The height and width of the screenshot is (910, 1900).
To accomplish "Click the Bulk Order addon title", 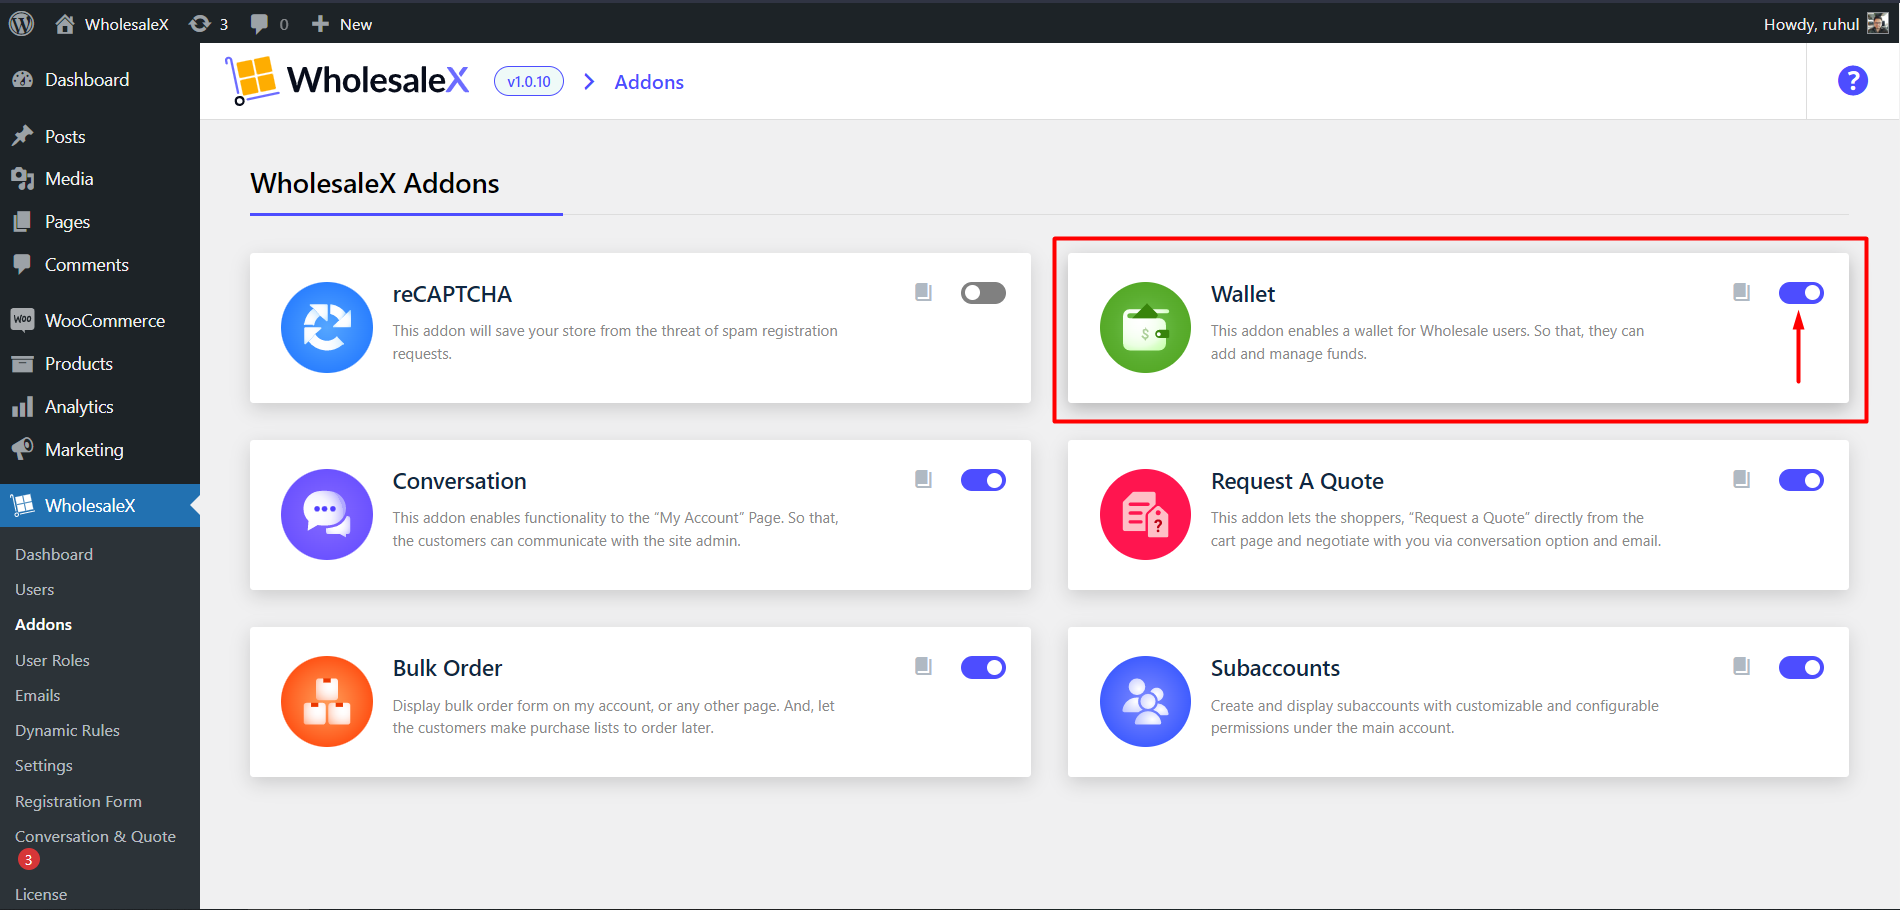I will pyautogui.click(x=447, y=668).
